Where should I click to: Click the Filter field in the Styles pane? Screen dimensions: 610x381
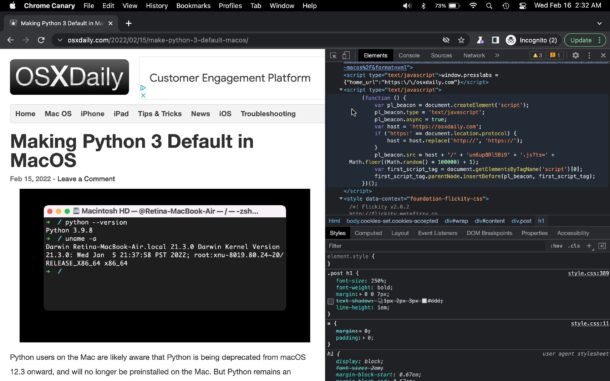pyautogui.click(x=436, y=246)
